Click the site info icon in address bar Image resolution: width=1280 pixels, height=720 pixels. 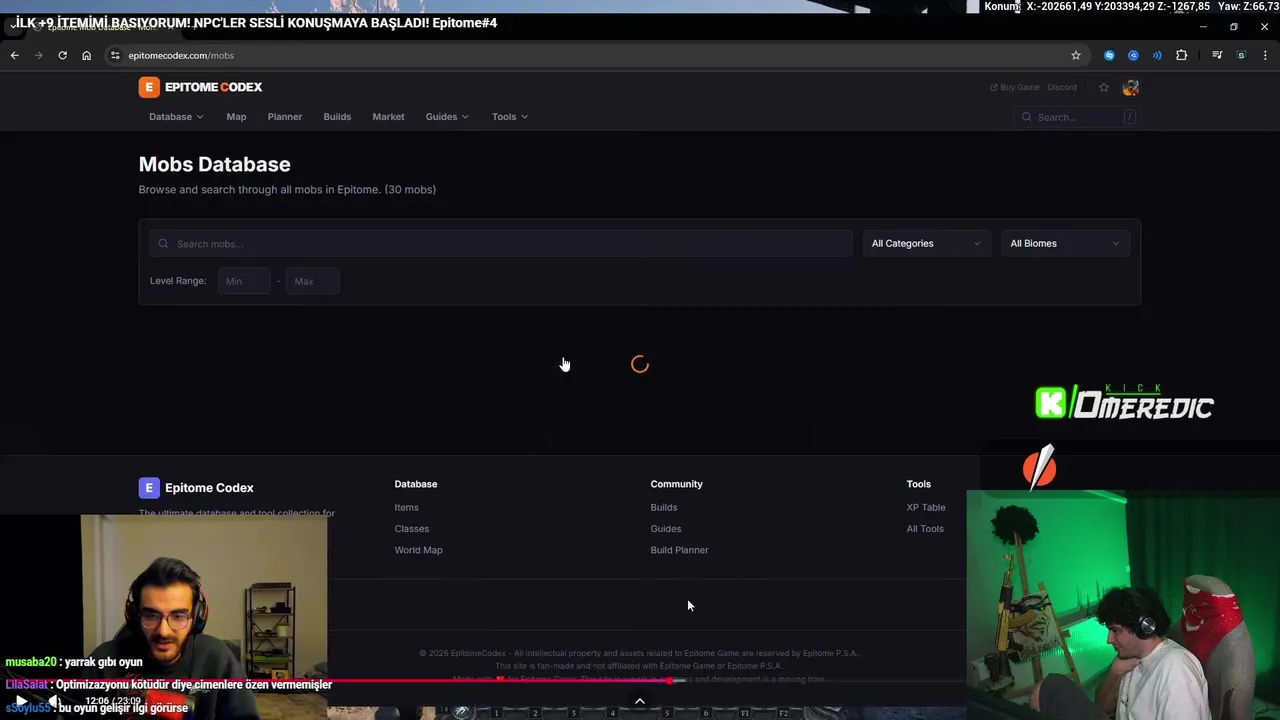115,55
